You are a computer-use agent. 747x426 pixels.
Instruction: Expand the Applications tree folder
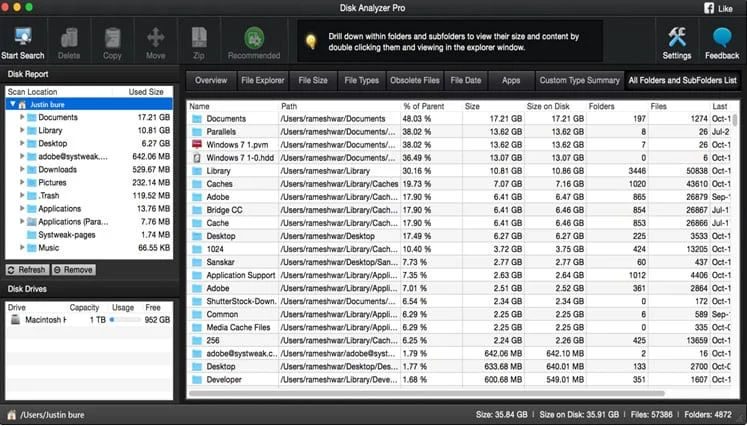point(22,208)
